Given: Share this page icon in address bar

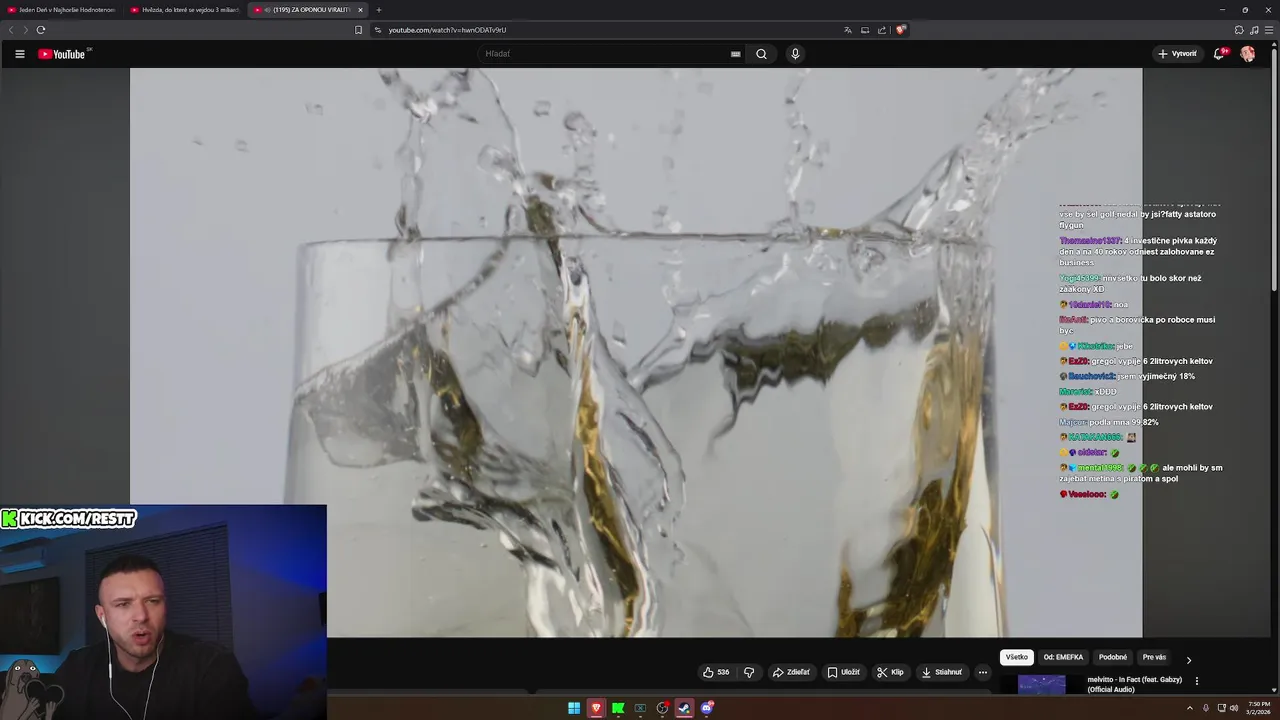Looking at the screenshot, I should 881,30.
